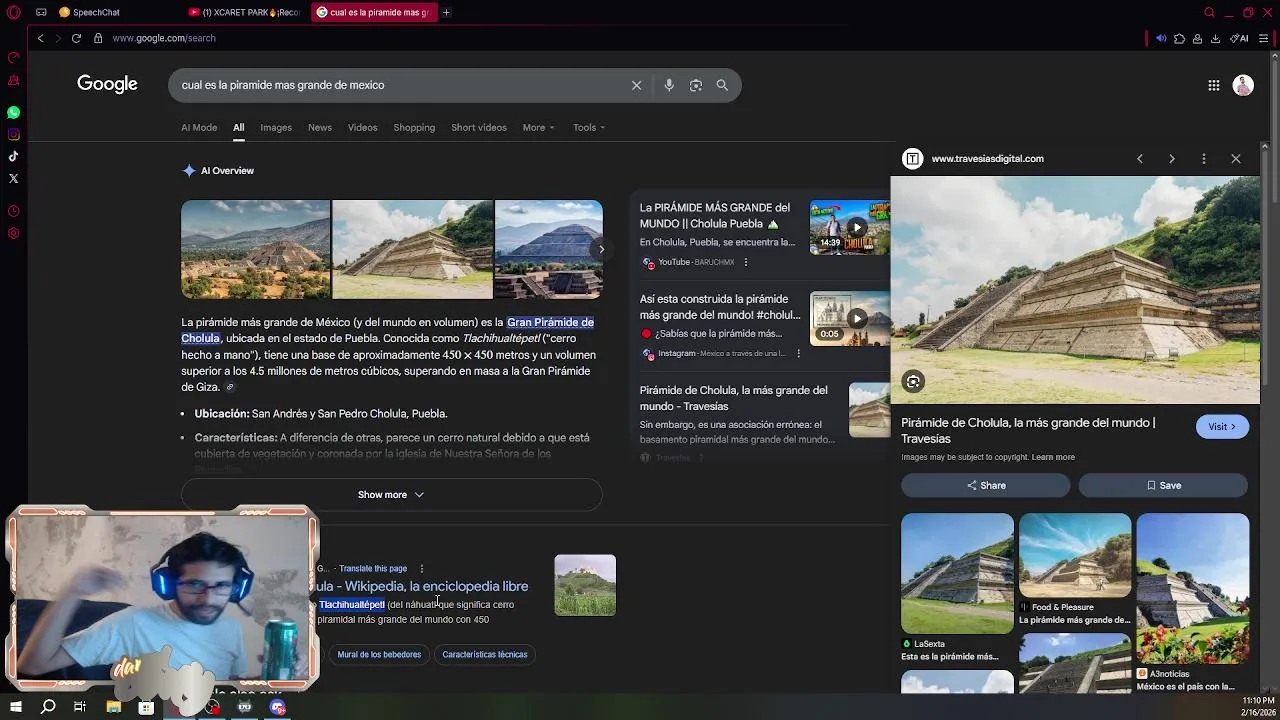This screenshot has height=720, width=1280.
Task: Open the Wikipedia, la enciclopedia libre result
Action: point(423,586)
